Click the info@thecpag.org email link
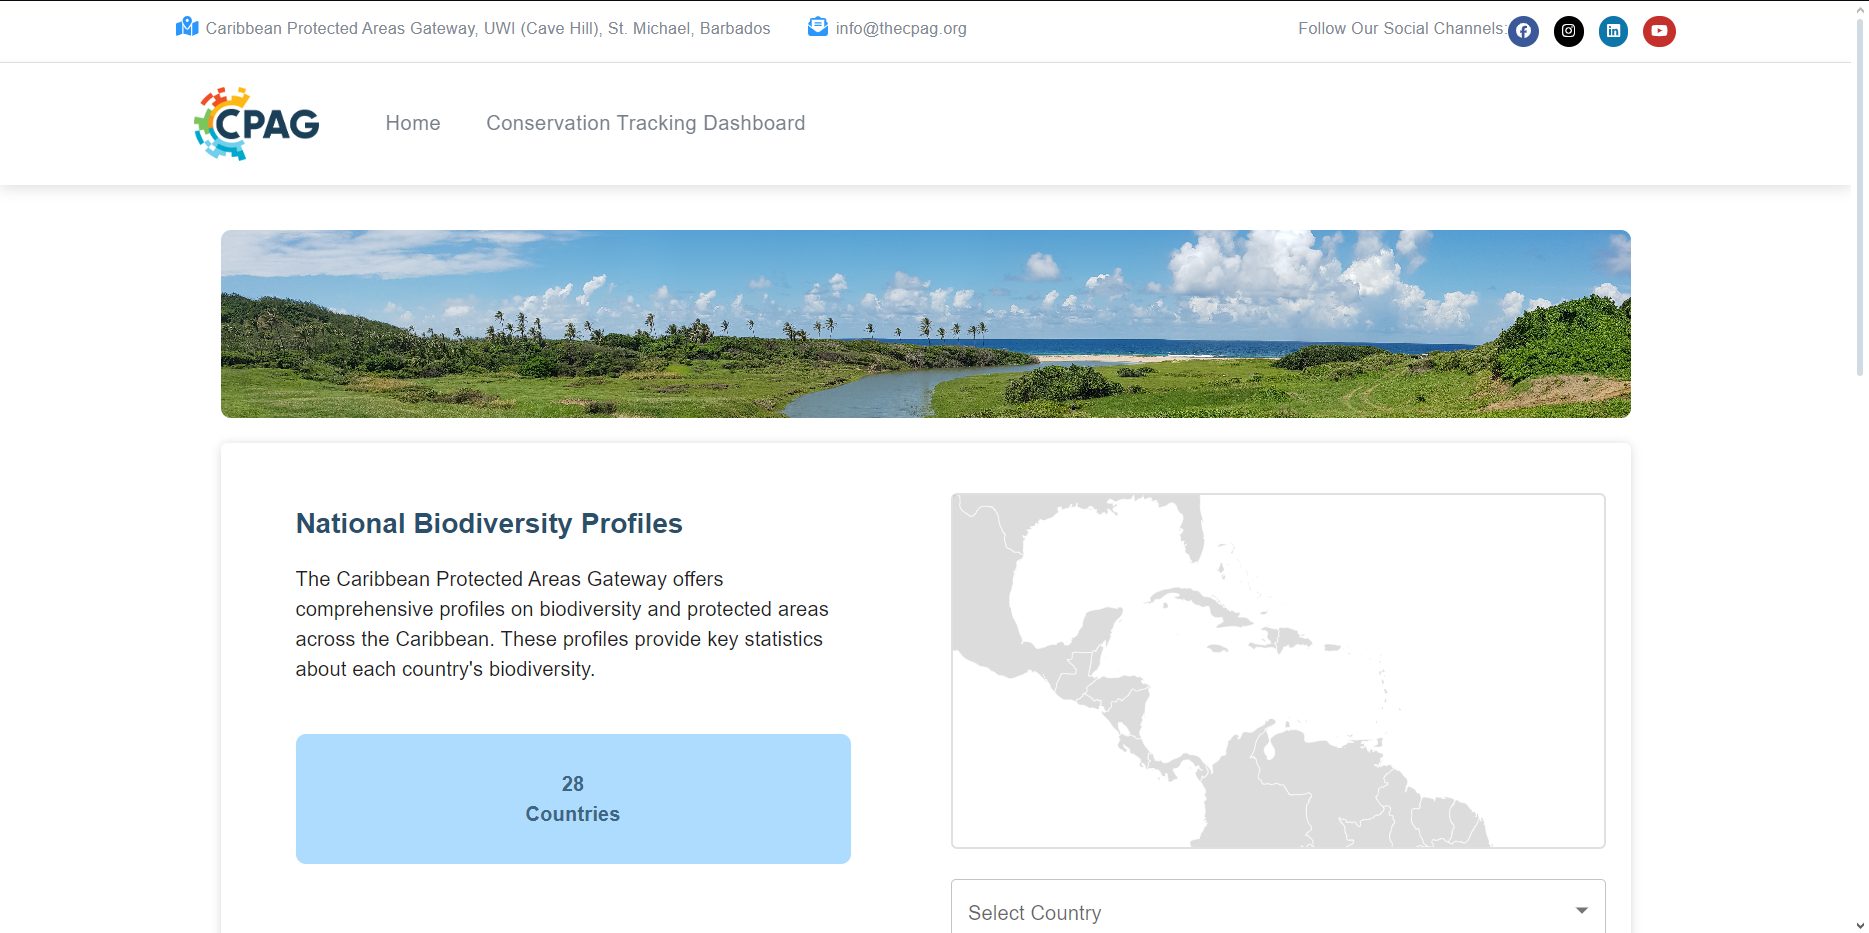Viewport: 1869px width, 933px height. (x=901, y=28)
